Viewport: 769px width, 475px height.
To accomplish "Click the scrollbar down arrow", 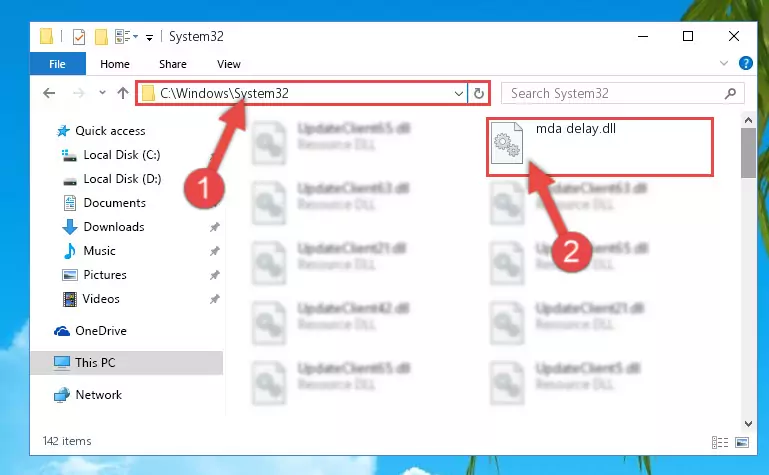I will [x=748, y=423].
